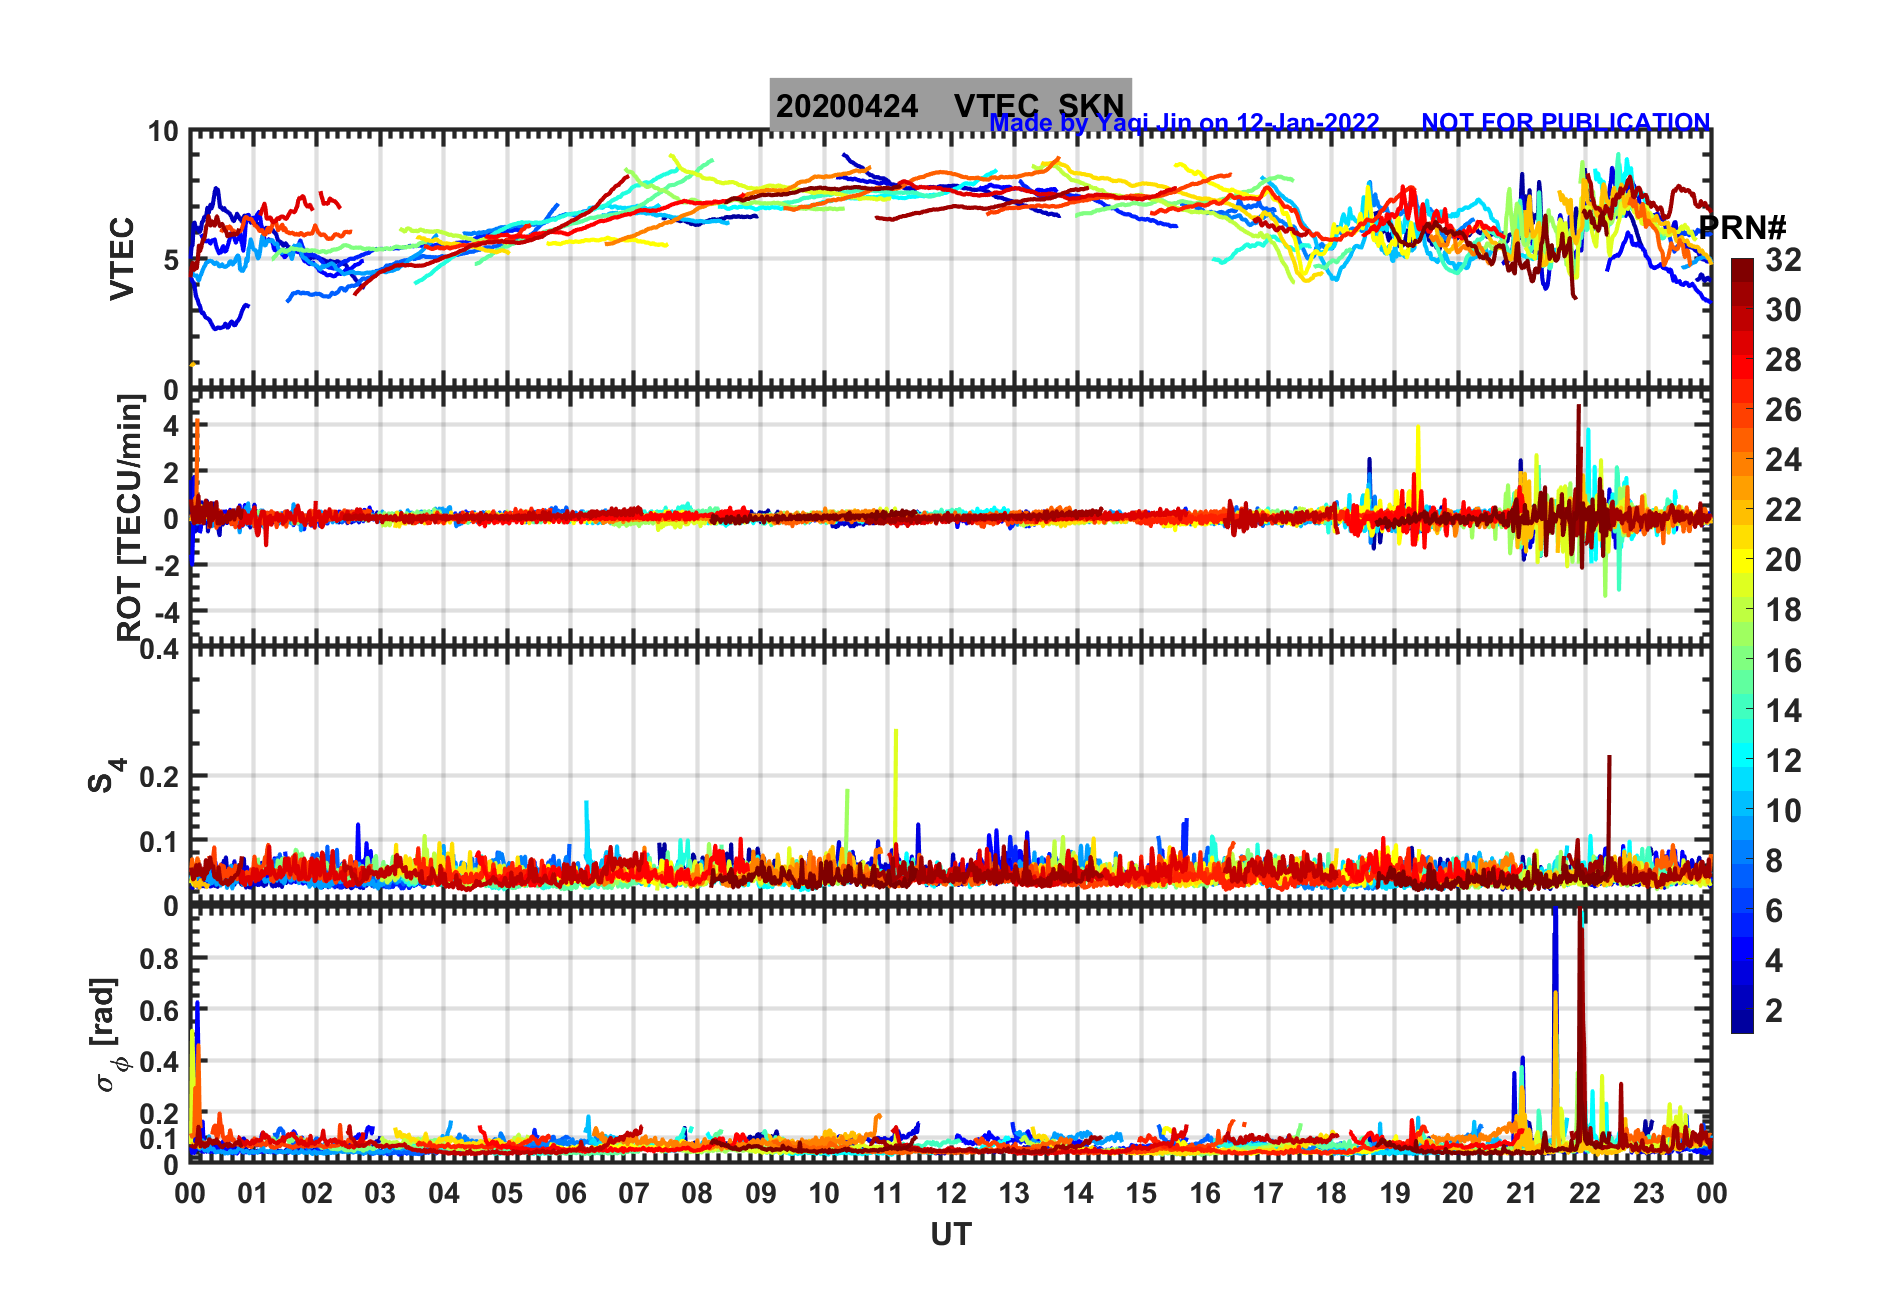Click the sigma phi [rad] axis label
The height and width of the screenshot is (1292, 1902).
[x=108, y=1035]
